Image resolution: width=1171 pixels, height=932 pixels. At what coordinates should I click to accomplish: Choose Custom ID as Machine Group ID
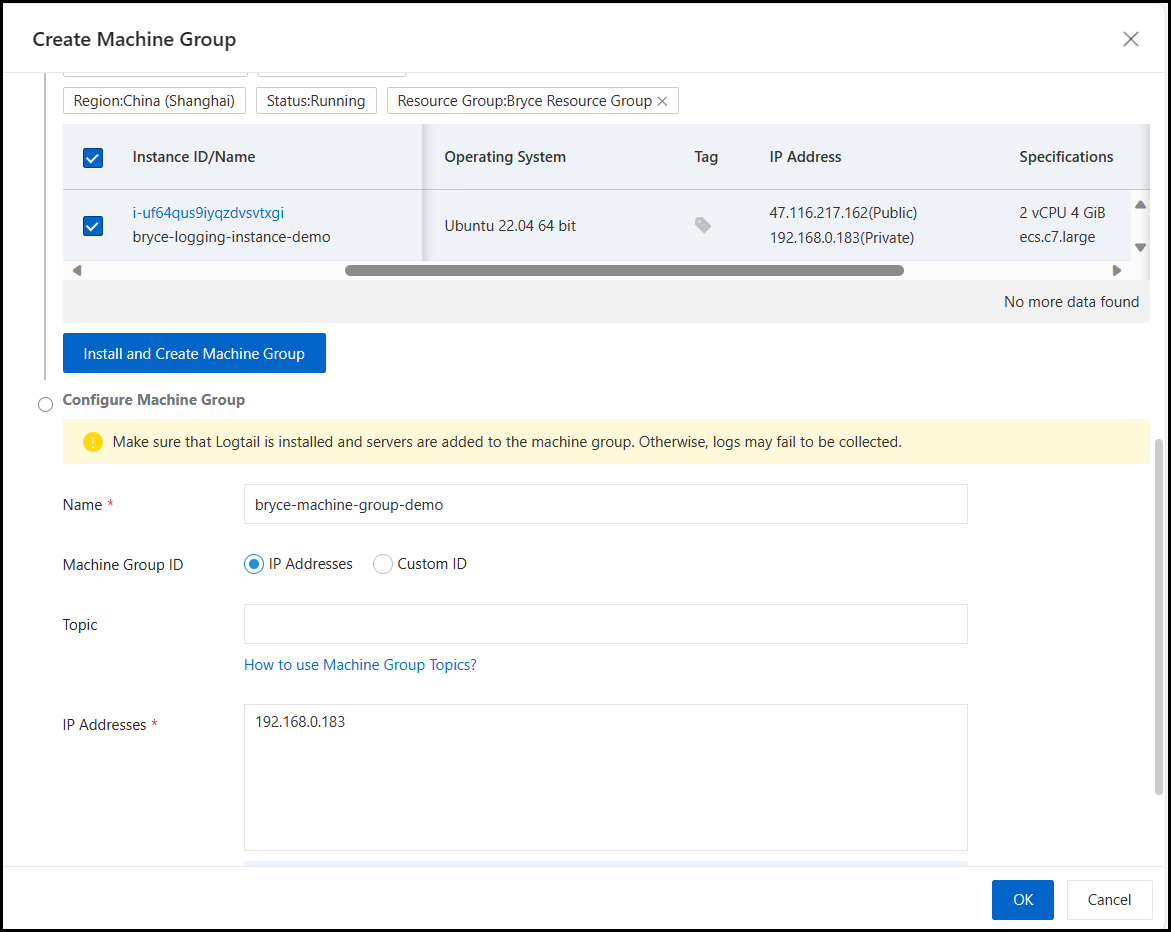click(x=383, y=564)
